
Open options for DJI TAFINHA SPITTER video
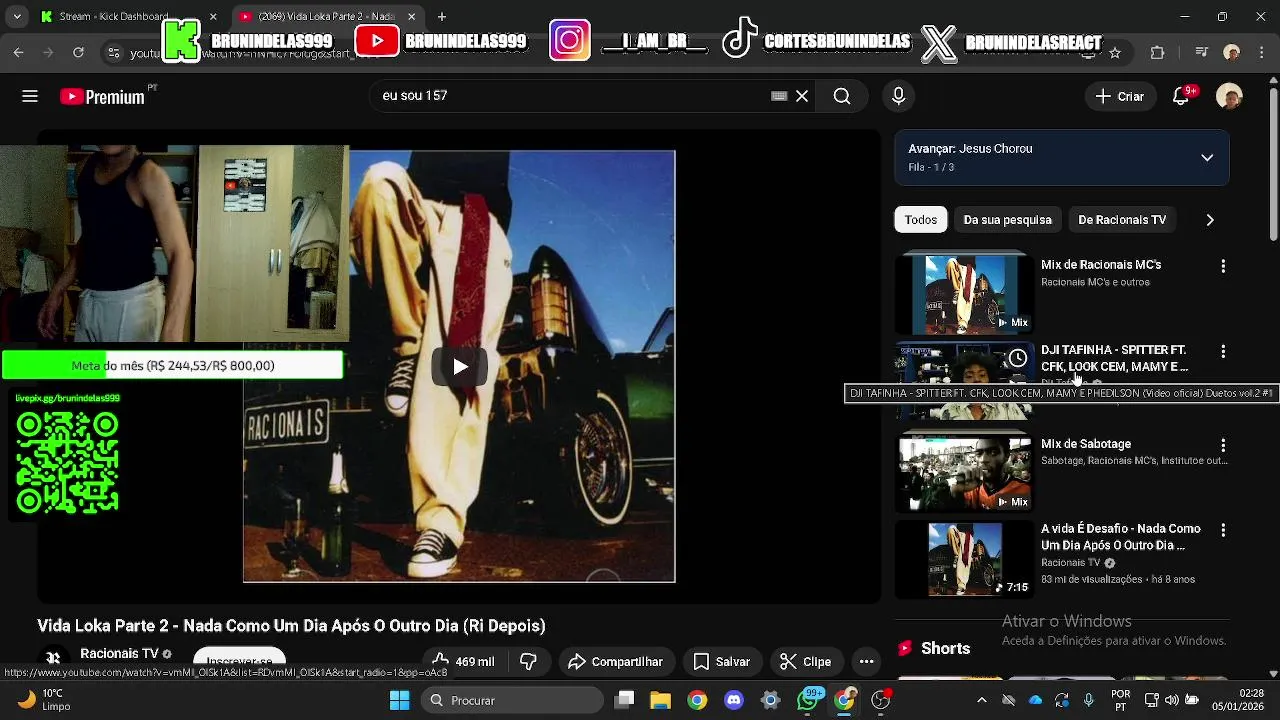coord(1223,352)
